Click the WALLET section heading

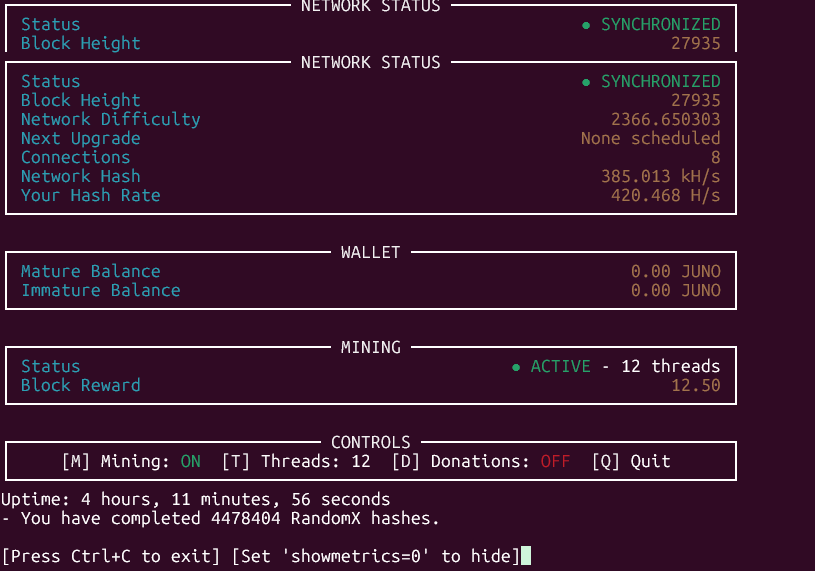[371, 253]
